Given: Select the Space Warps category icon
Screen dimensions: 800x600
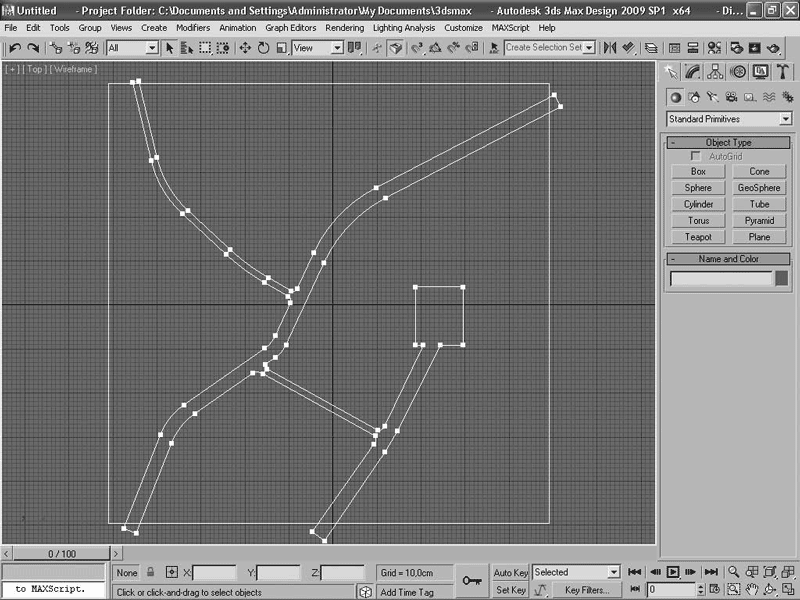Looking at the screenshot, I should (769, 97).
